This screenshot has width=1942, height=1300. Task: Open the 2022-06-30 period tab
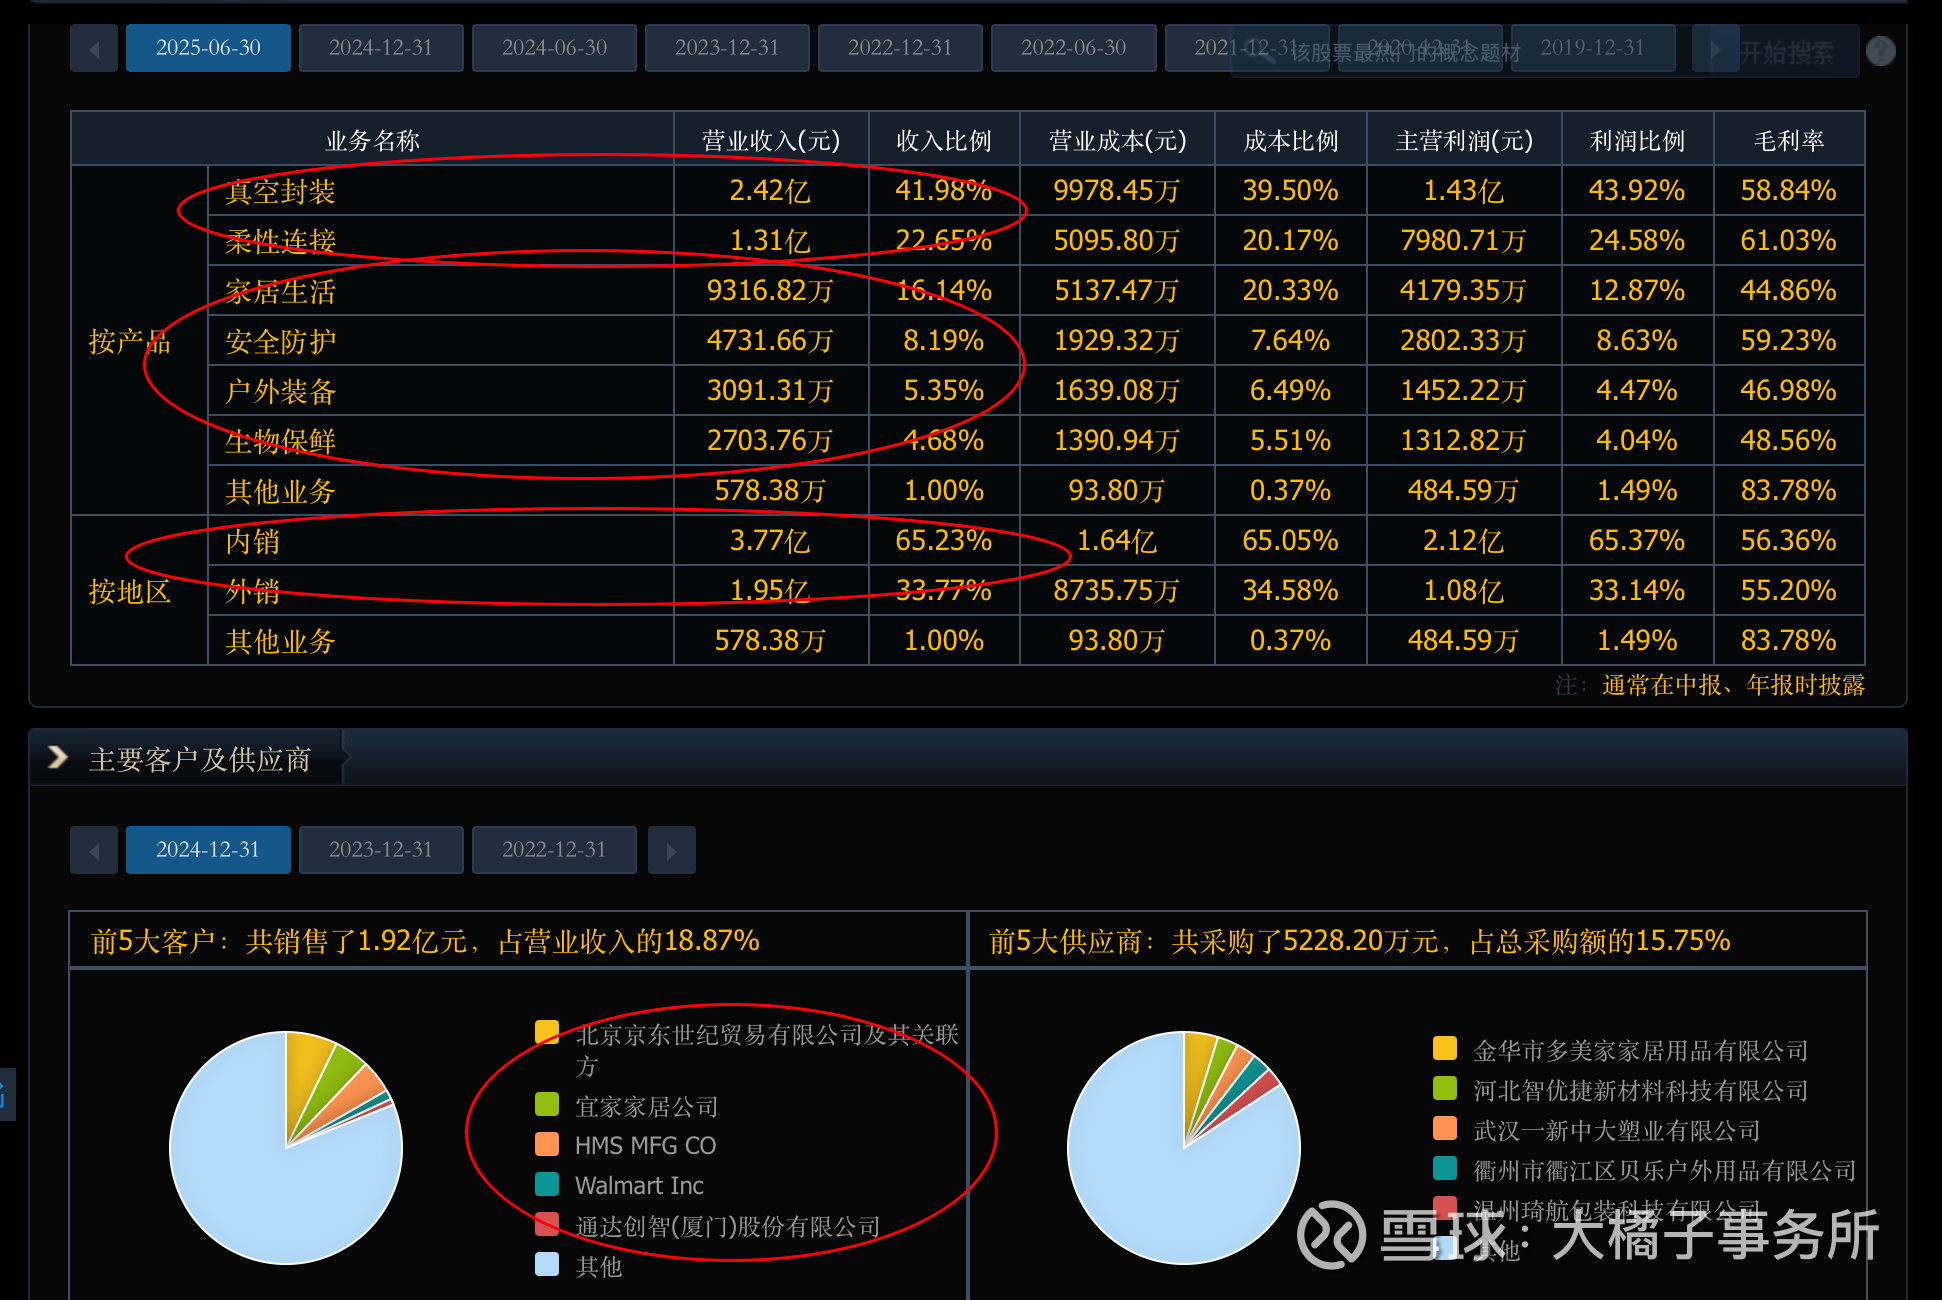pos(1073,48)
